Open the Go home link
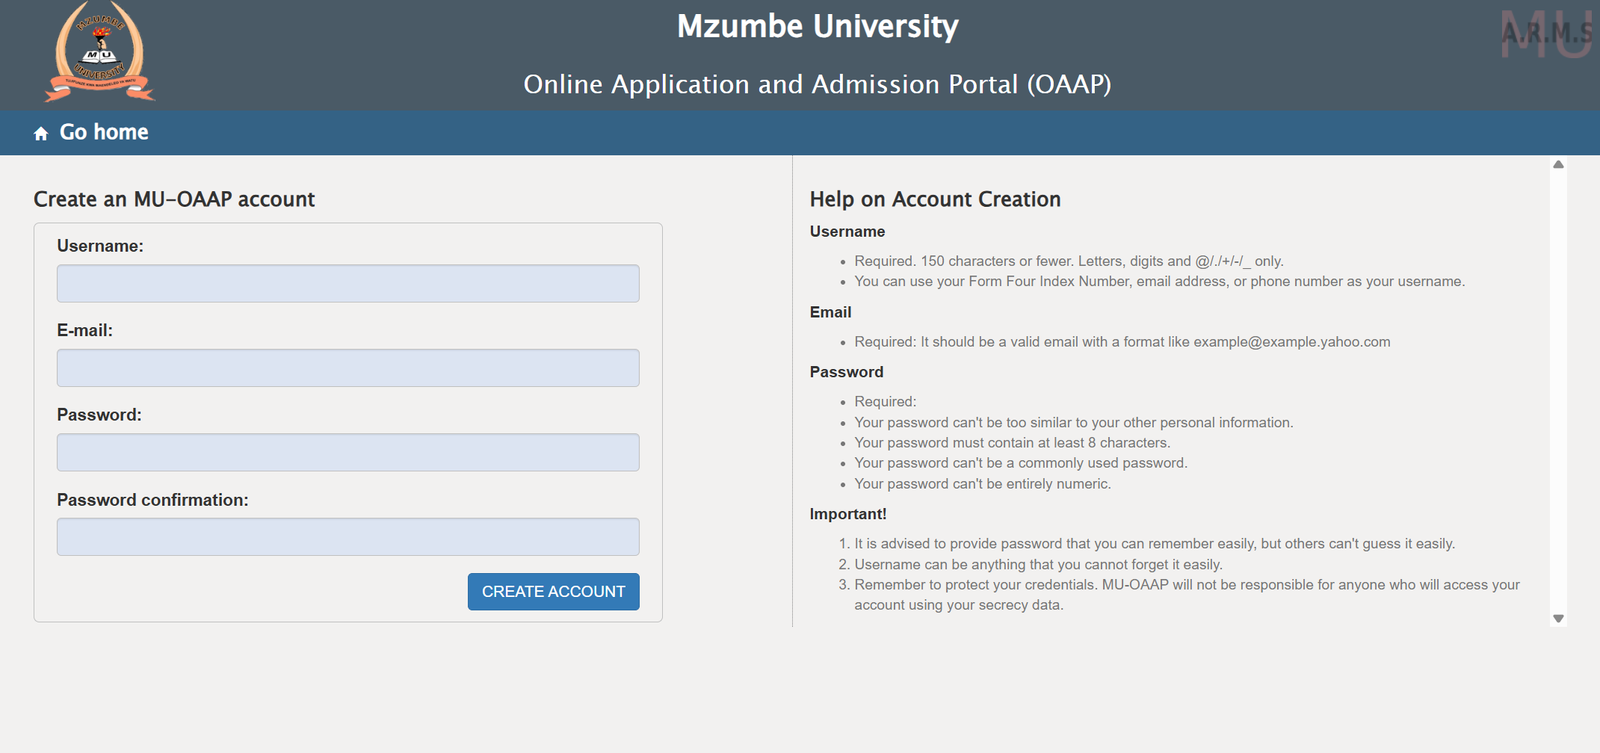 coord(103,132)
